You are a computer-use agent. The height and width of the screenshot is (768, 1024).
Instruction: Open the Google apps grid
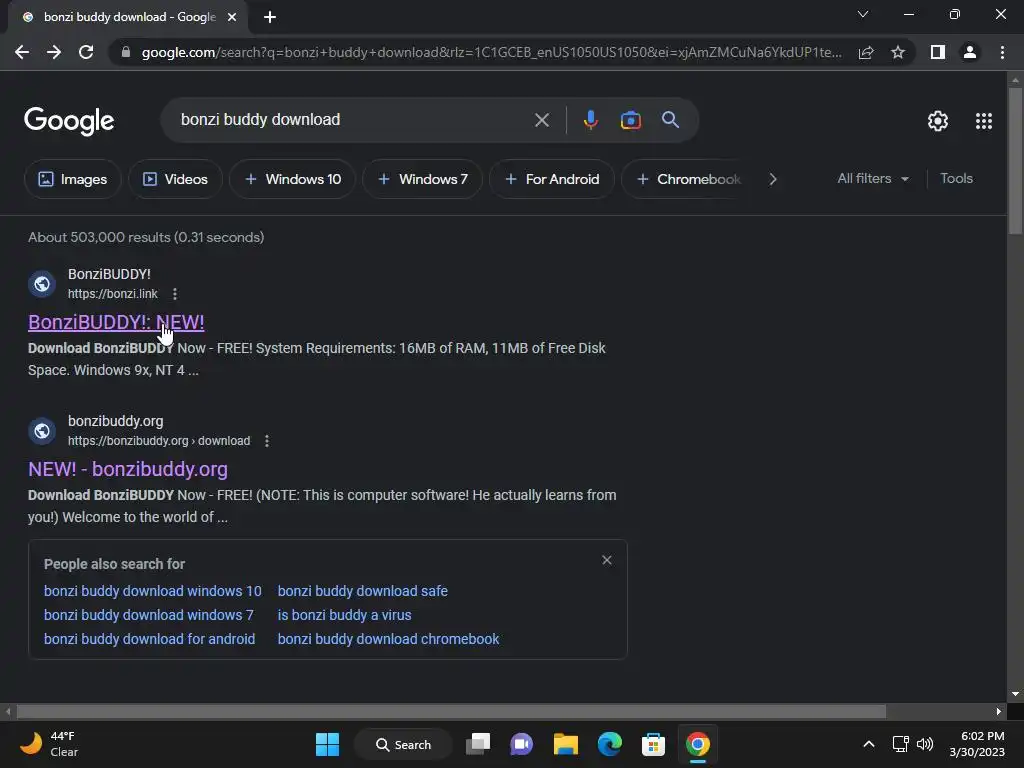click(x=984, y=121)
